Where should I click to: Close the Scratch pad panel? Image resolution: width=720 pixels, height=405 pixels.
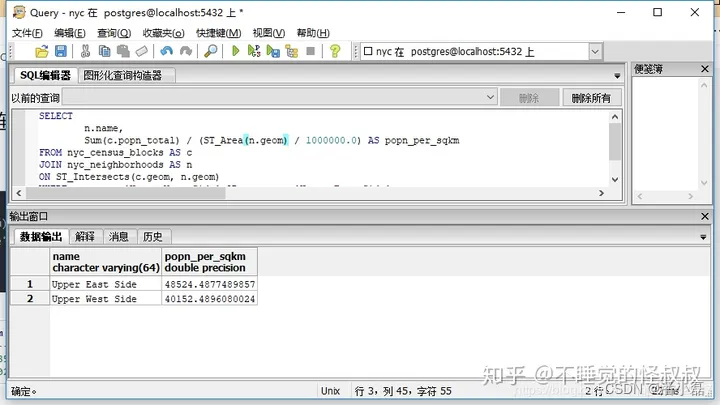705,69
